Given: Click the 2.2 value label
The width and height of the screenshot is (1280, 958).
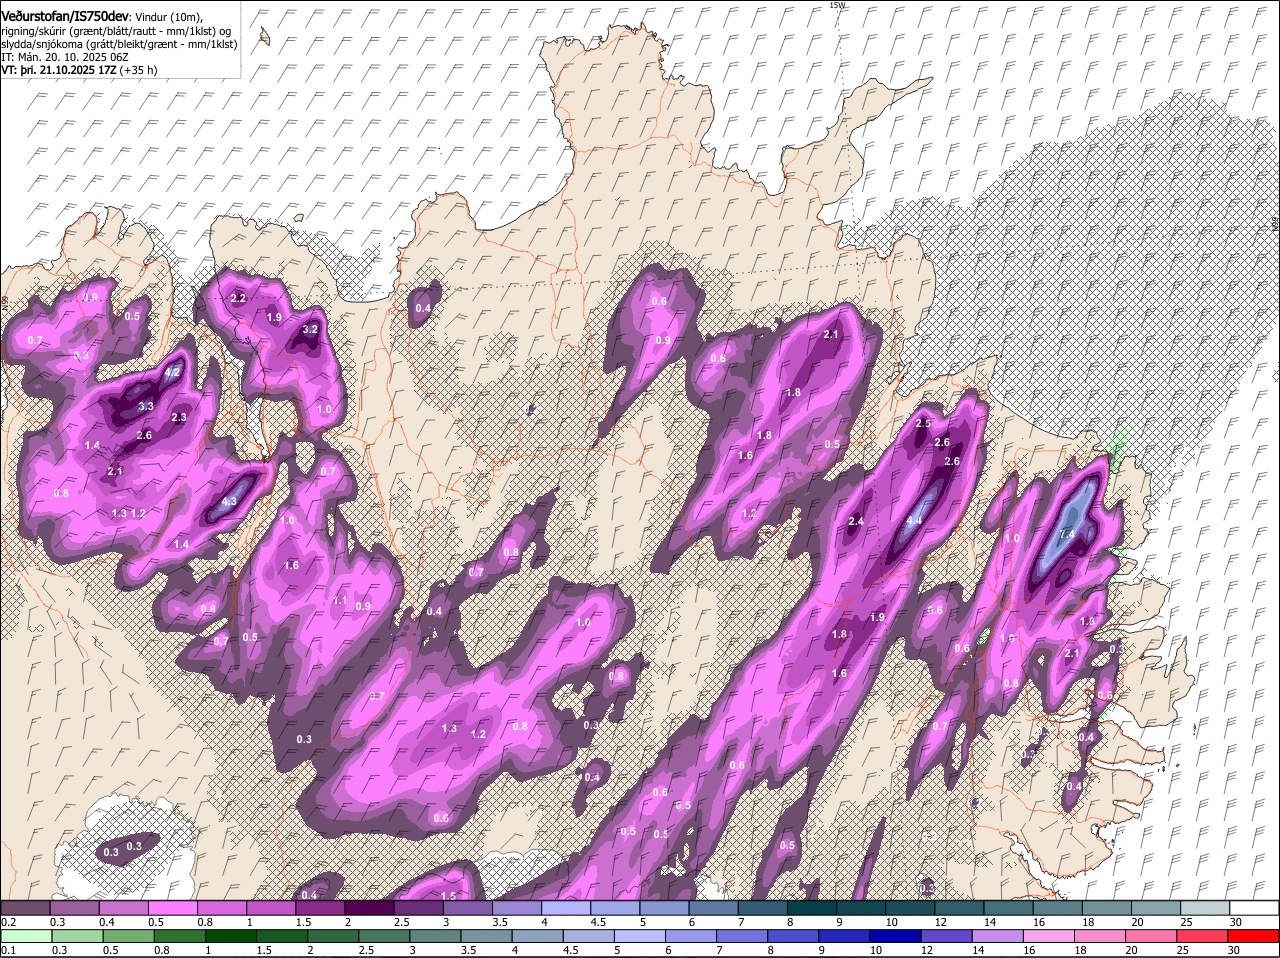Looking at the screenshot, I should (238, 298).
